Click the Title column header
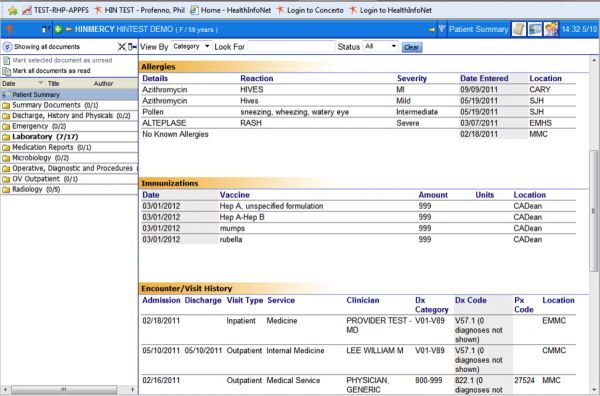The image size is (600, 396). (x=68, y=83)
